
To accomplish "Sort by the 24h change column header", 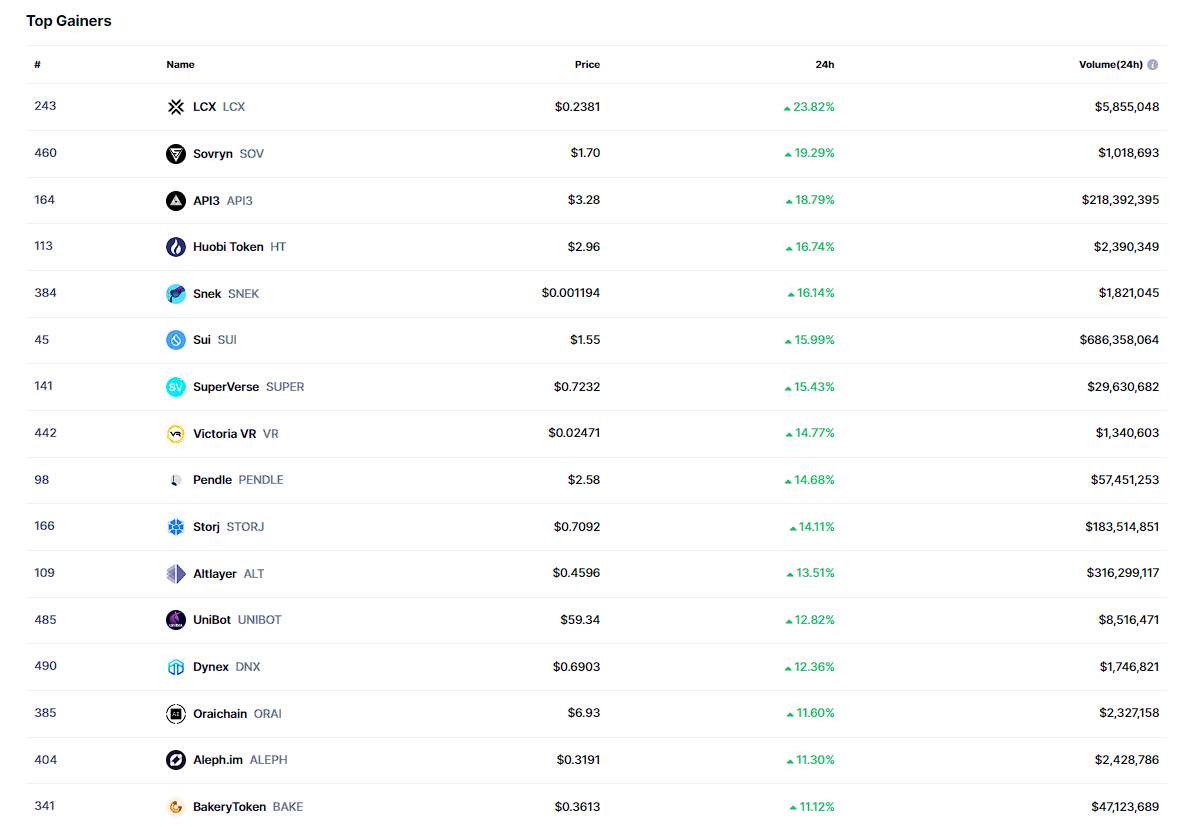I will [x=824, y=65].
